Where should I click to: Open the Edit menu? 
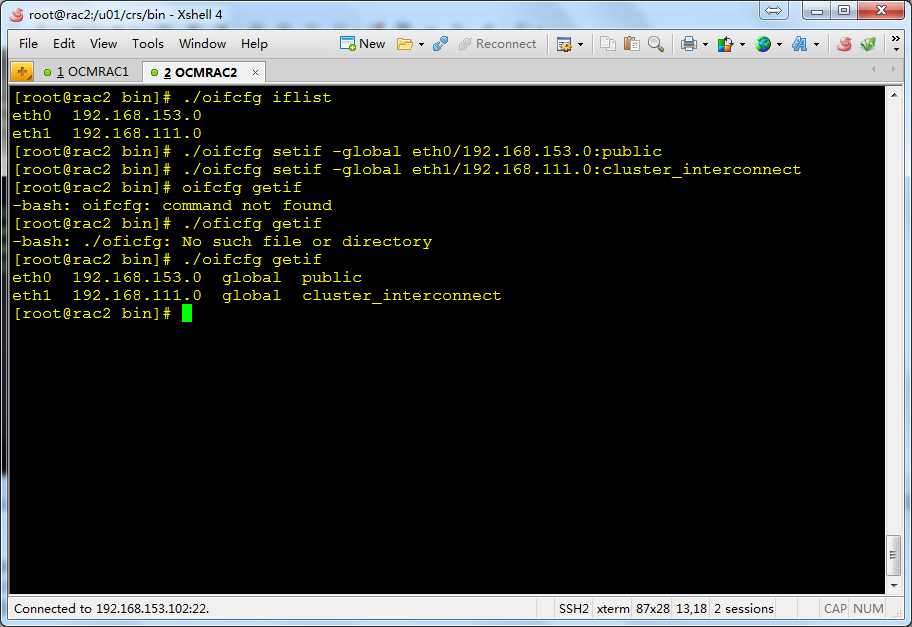(63, 44)
